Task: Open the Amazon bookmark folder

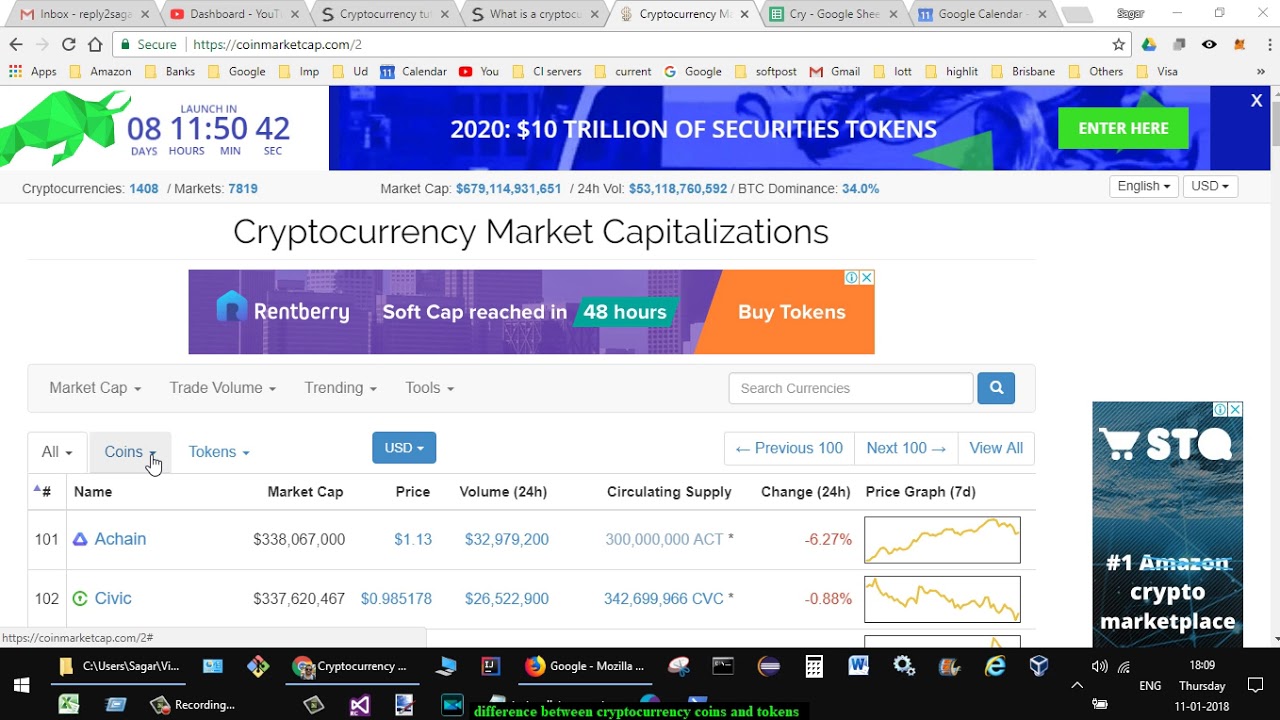Action: coord(99,71)
